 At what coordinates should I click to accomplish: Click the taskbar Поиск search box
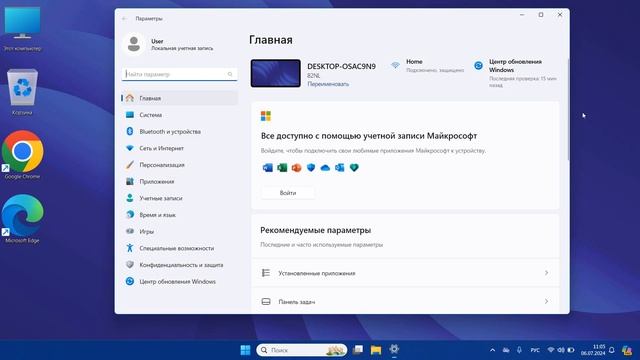[x=302, y=350]
